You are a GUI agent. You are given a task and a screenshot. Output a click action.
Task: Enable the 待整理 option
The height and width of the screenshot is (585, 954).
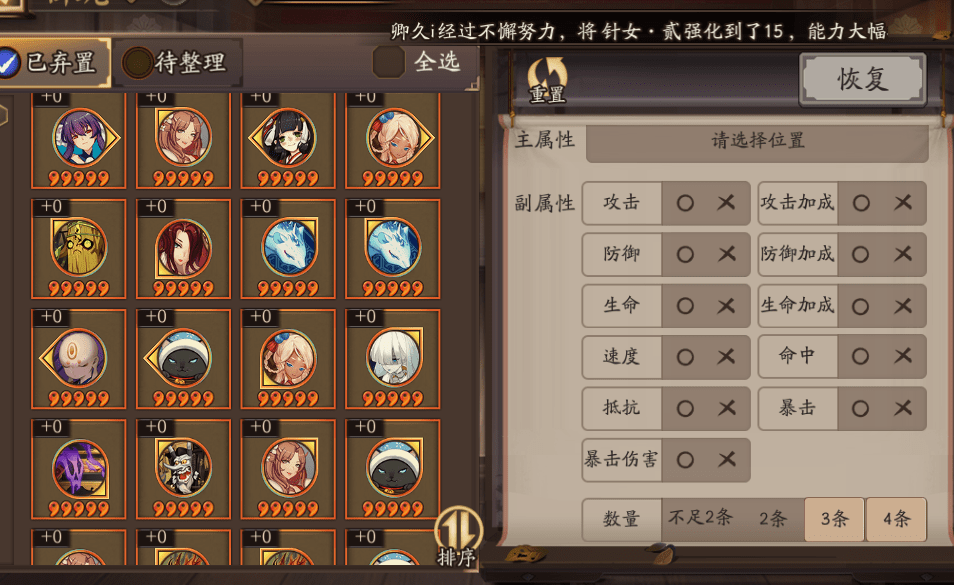pos(138,63)
